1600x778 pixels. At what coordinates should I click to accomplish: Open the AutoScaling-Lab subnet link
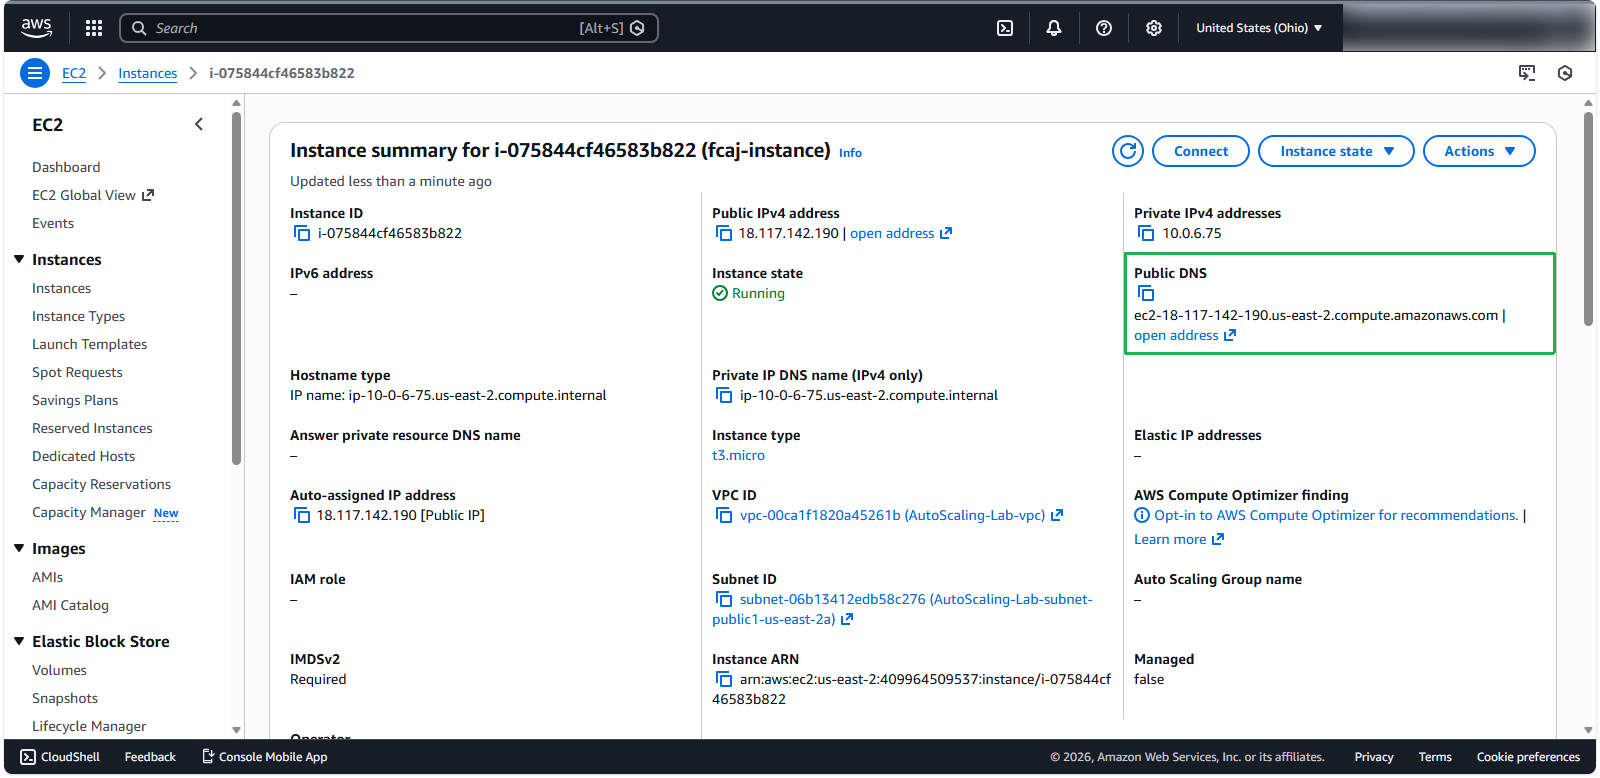pyautogui.click(x=902, y=609)
